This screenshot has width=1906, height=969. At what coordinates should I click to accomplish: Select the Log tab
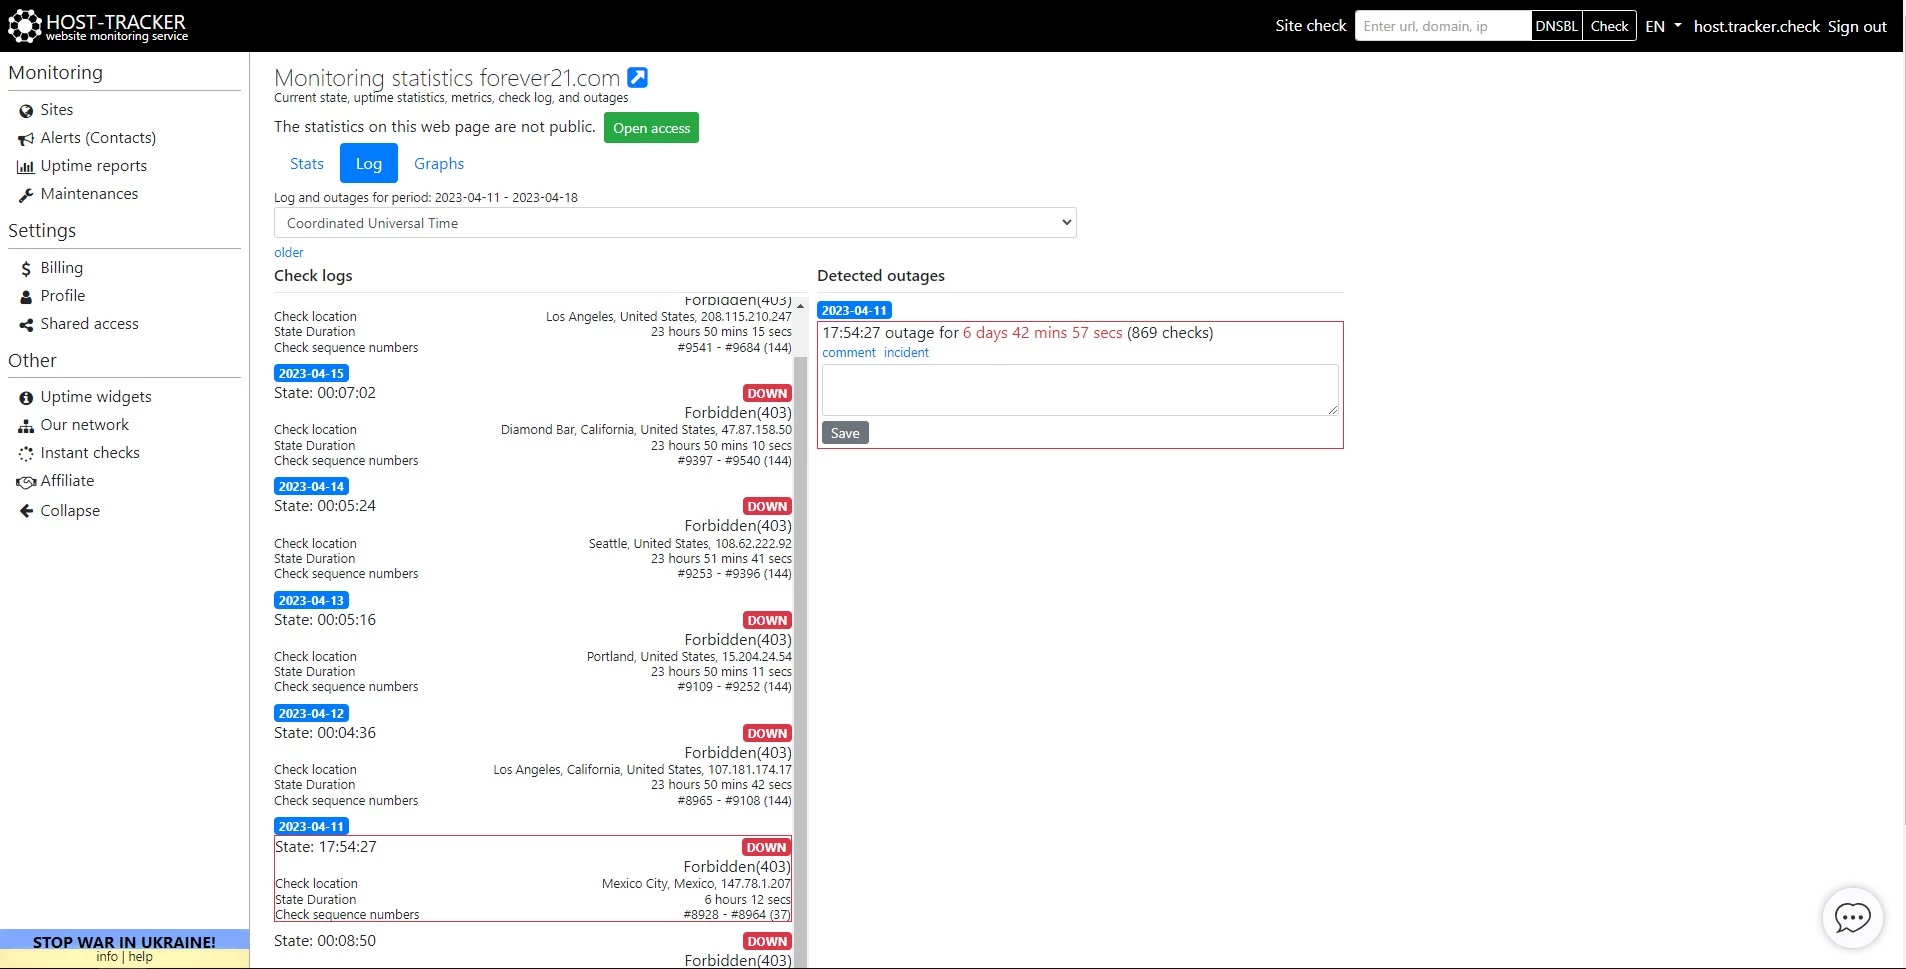point(369,164)
